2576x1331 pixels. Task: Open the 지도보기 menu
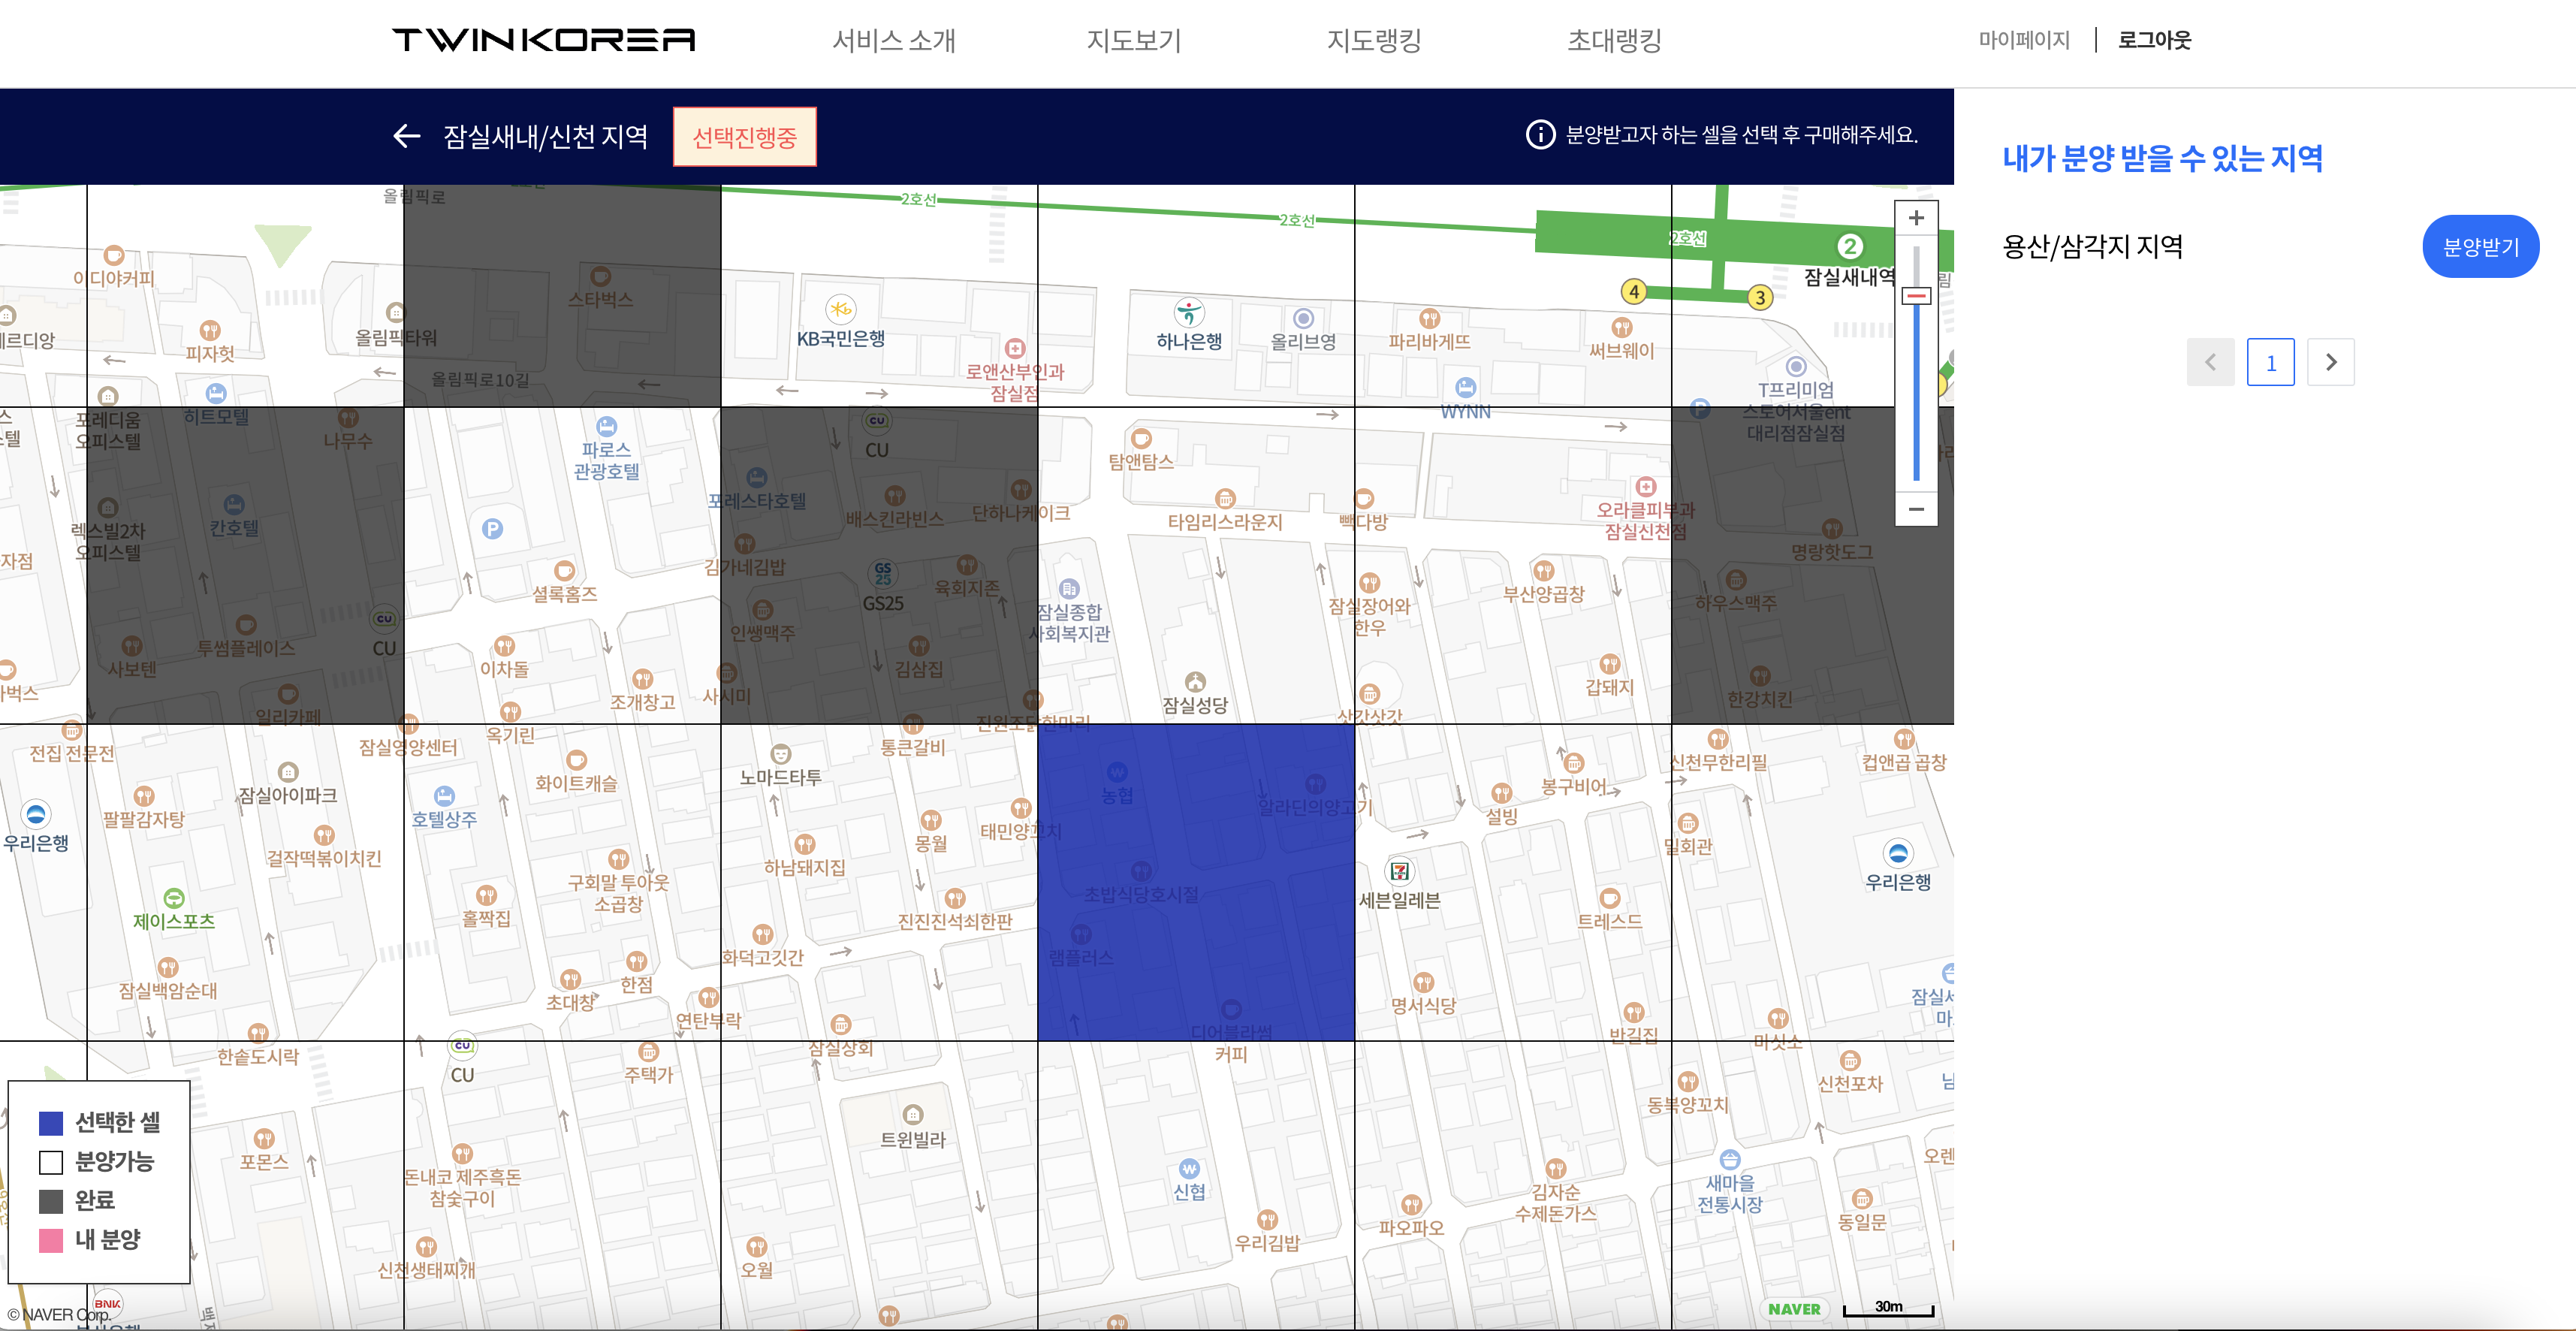click(1134, 40)
